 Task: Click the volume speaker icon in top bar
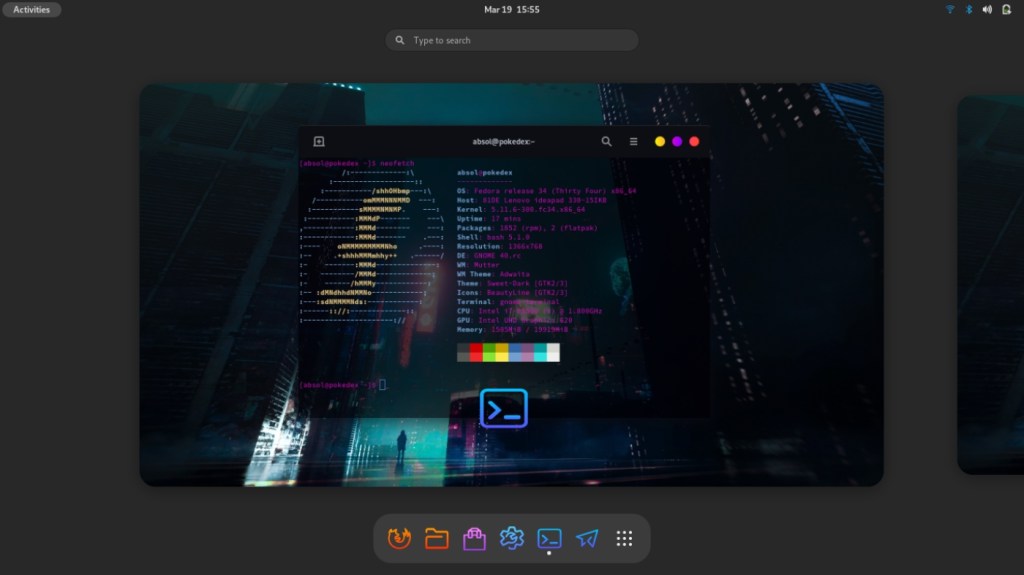pos(987,10)
